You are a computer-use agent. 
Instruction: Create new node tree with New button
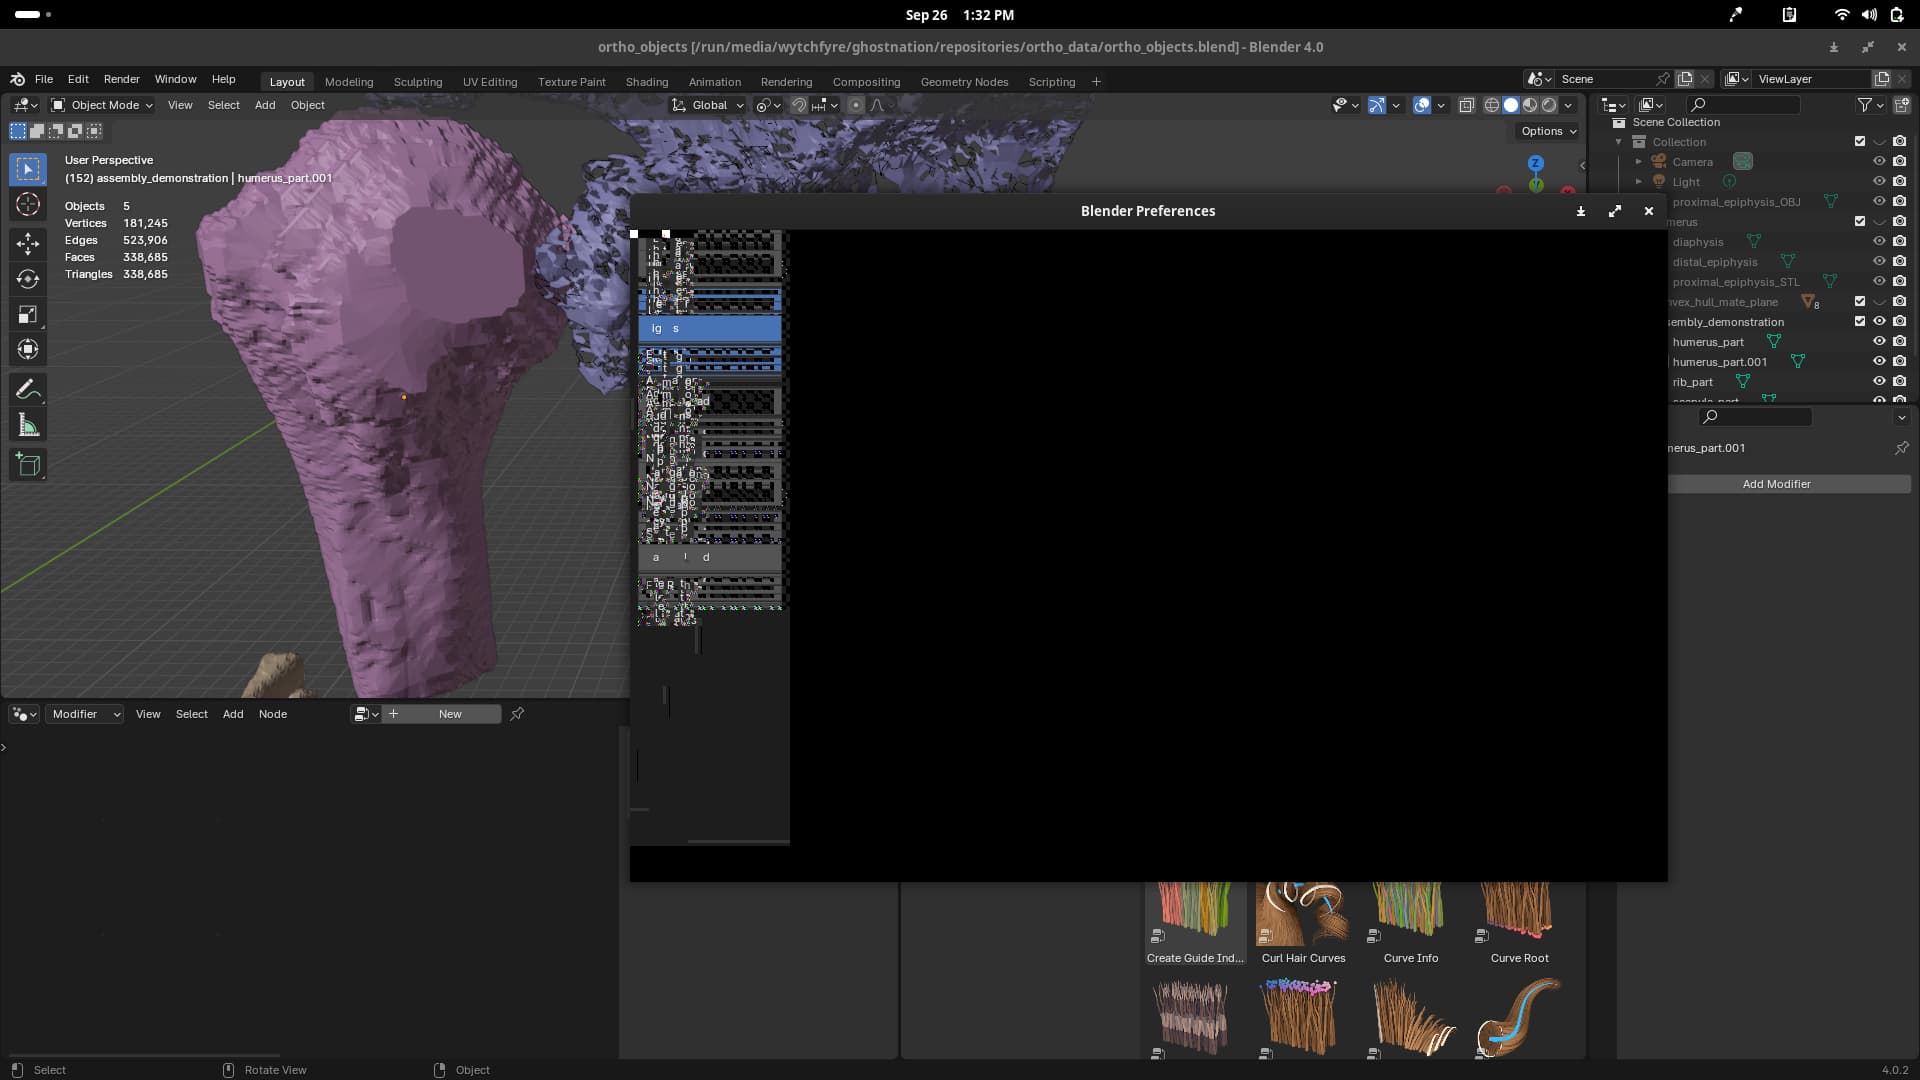pyautogui.click(x=450, y=714)
